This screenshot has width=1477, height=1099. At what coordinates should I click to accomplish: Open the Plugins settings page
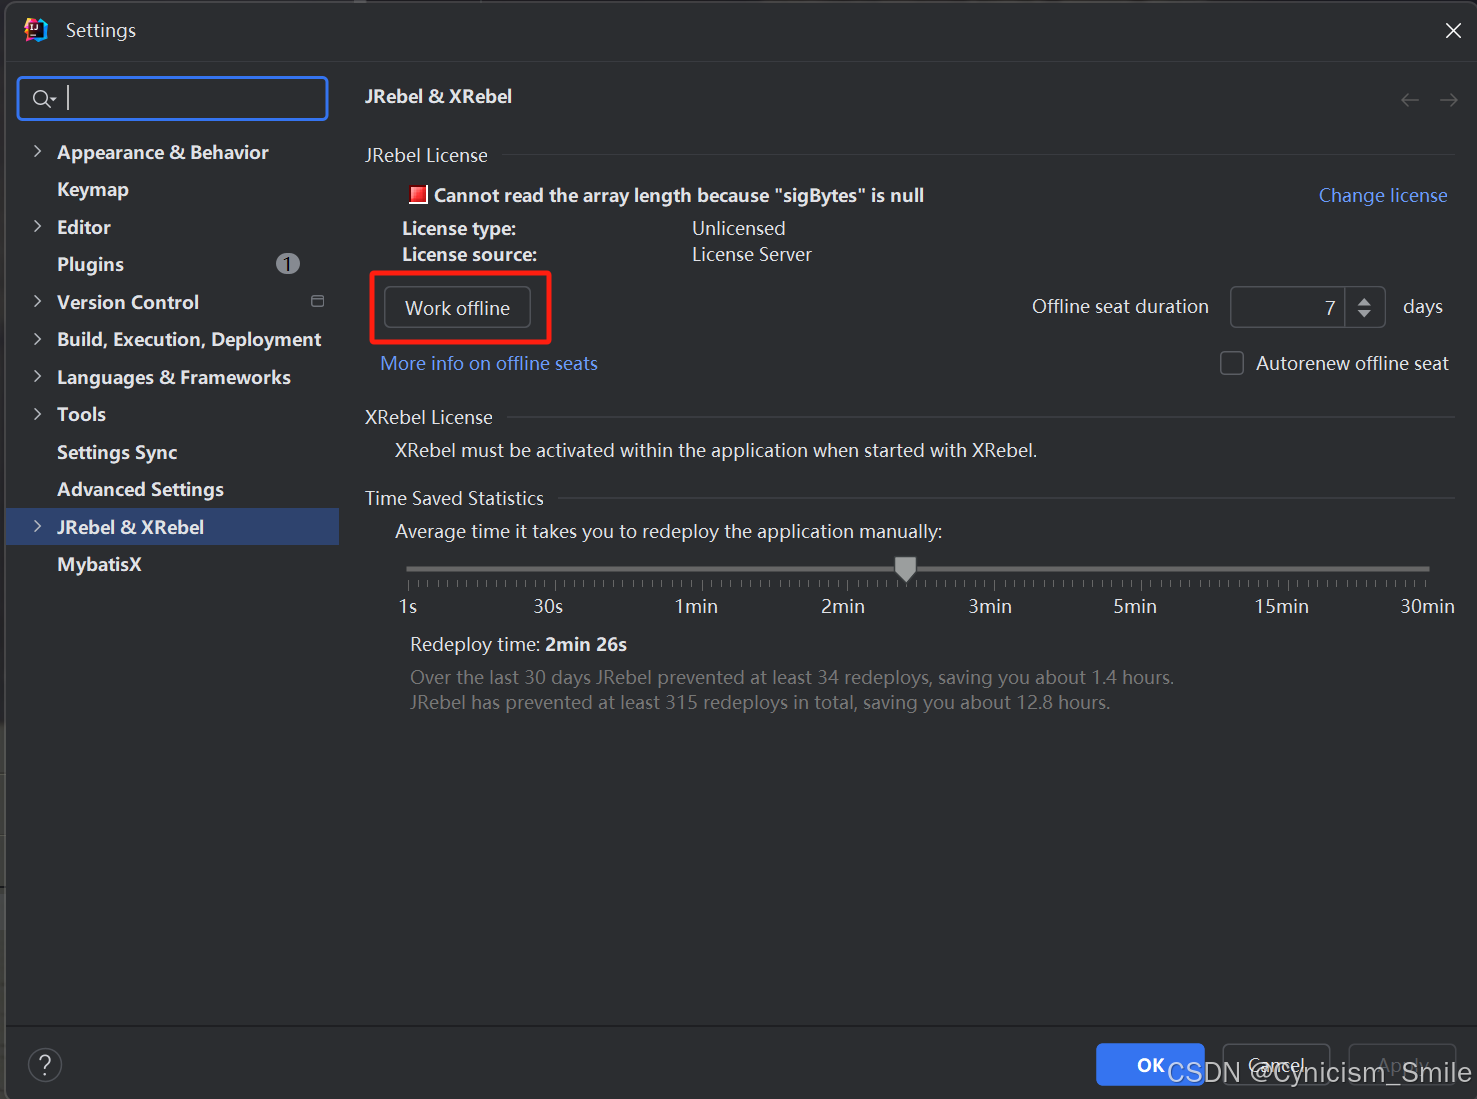point(90,264)
